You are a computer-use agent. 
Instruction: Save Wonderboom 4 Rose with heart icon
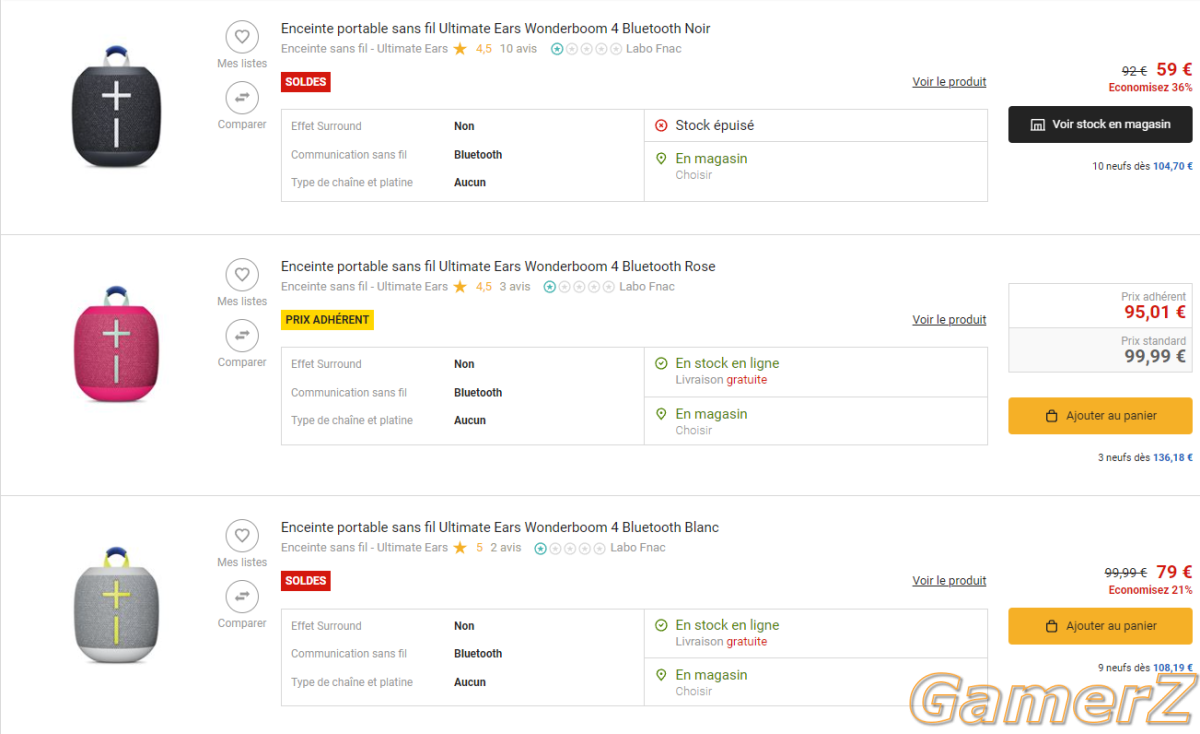tap(241, 275)
